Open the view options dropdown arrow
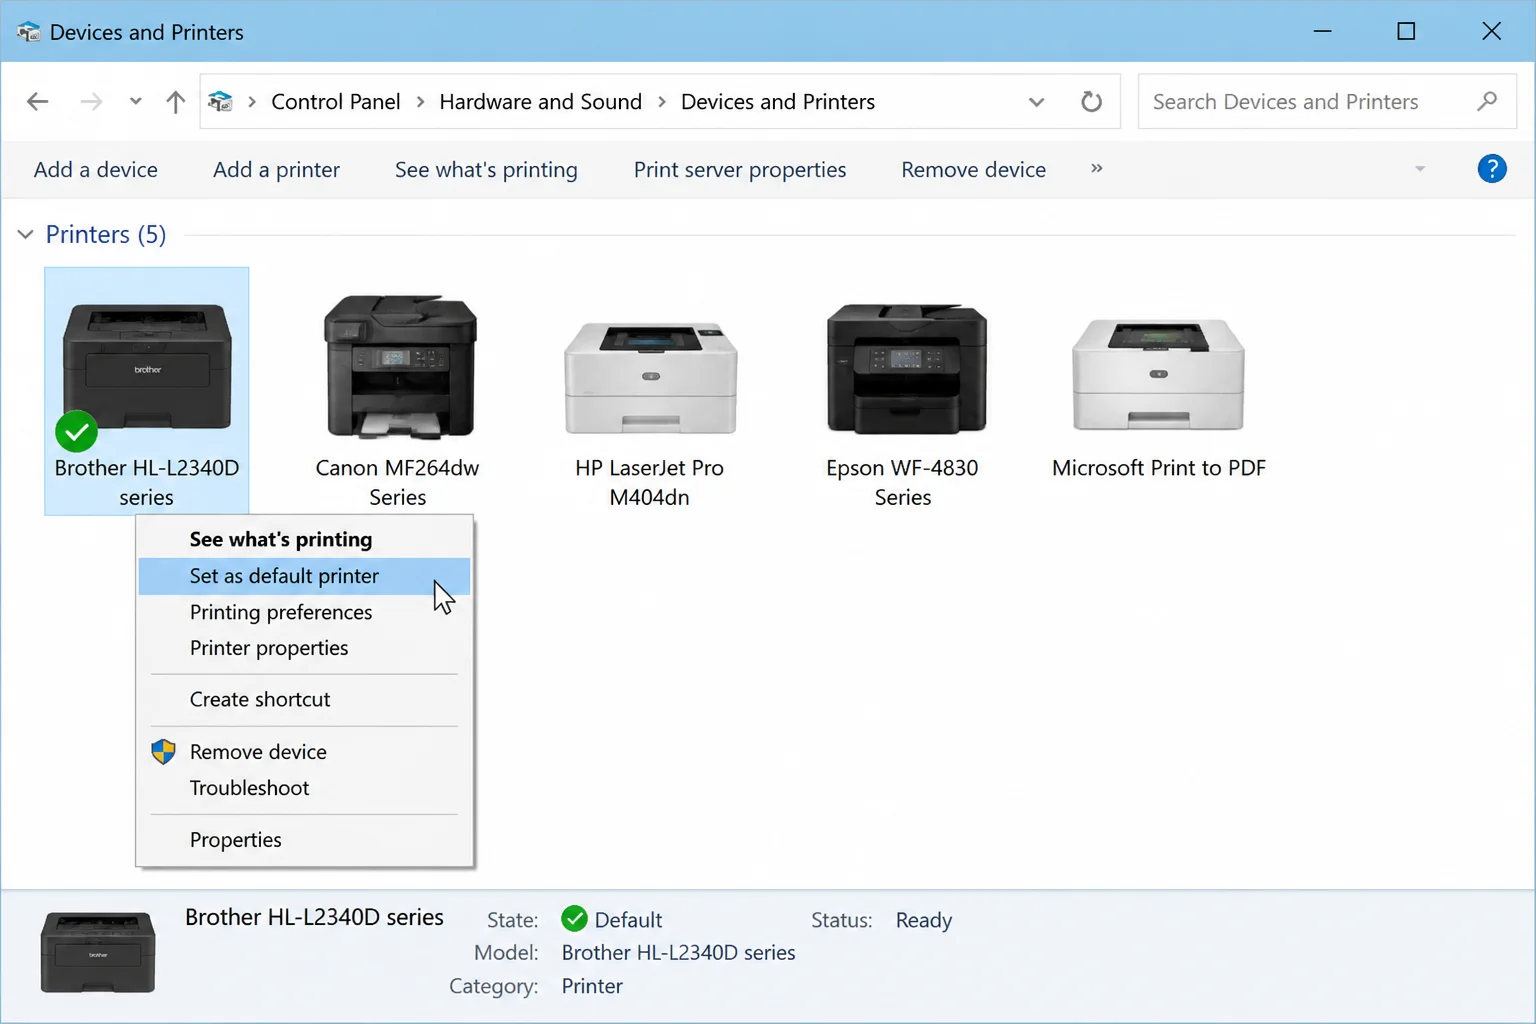The height and width of the screenshot is (1024, 1536). [x=1420, y=169]
